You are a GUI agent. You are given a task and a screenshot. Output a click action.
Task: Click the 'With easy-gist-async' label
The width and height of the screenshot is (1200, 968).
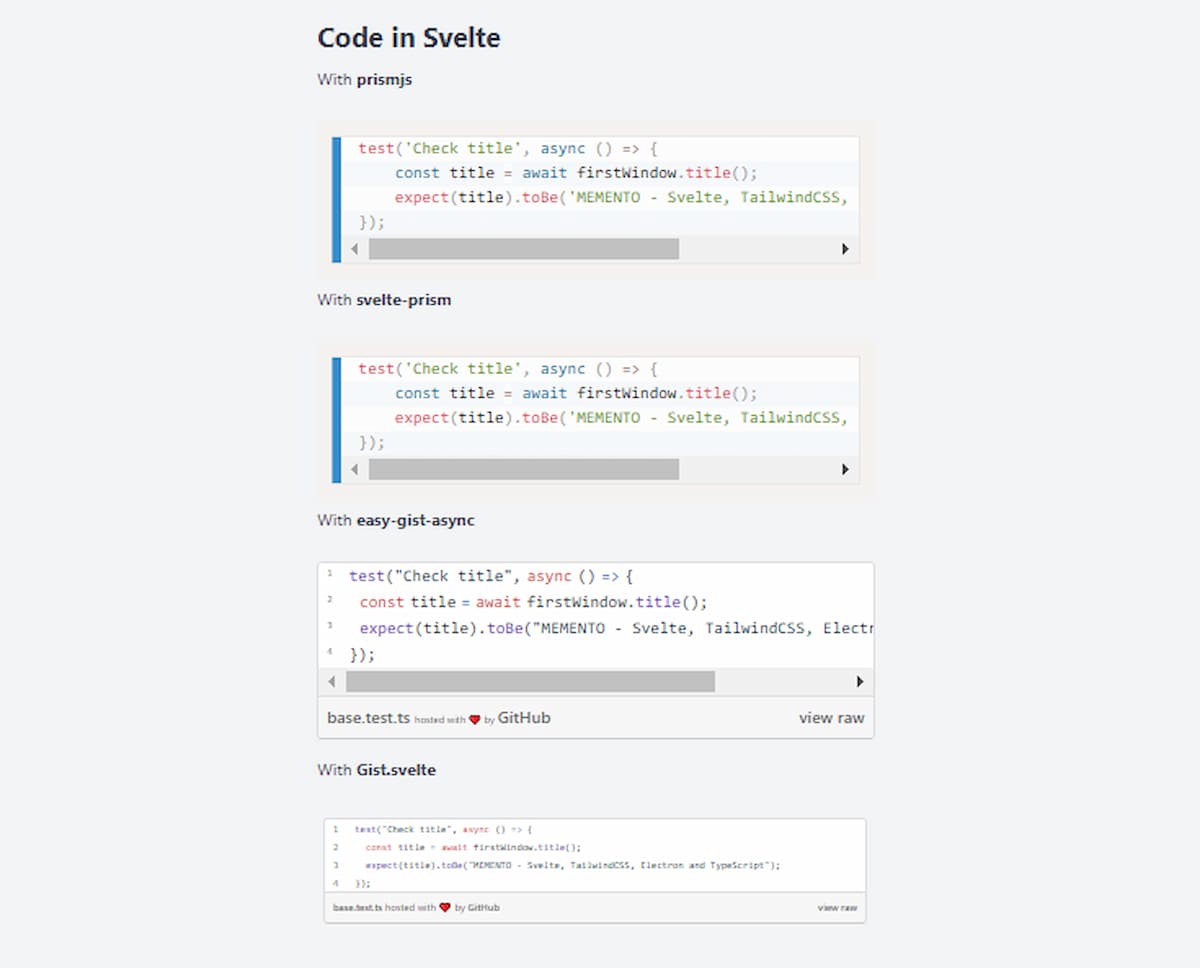(x=396, y=520)
